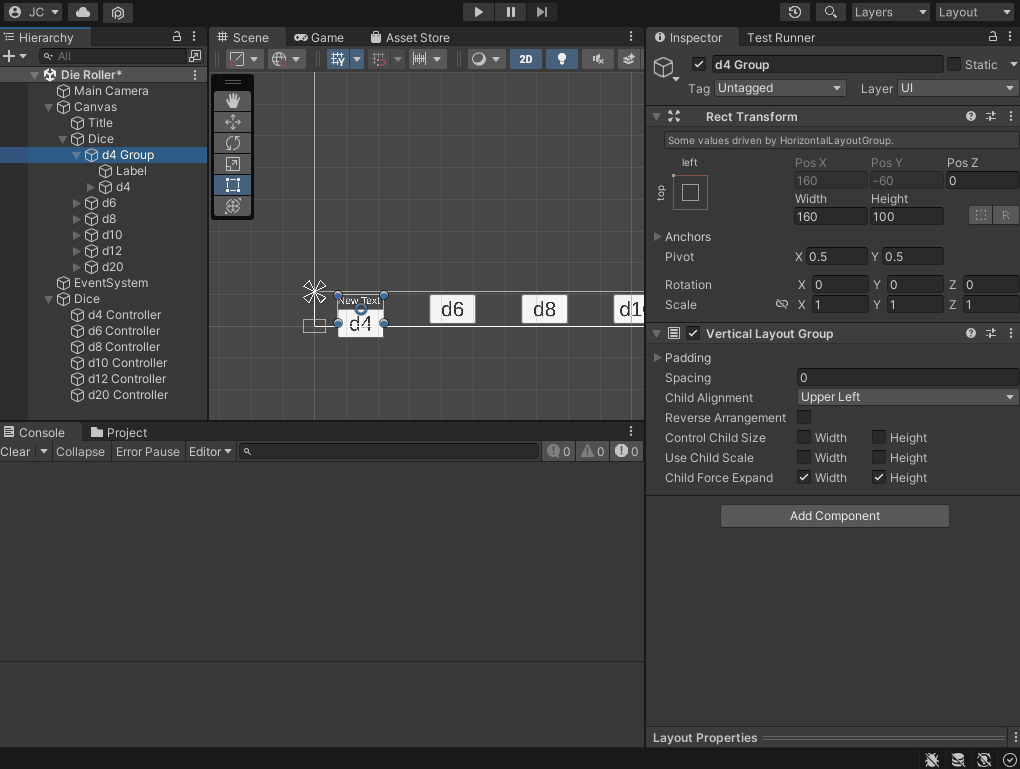The width and height of the screenshot is (1020, 769).
Task: Toggle d4 Group active checkbox
Action: click(699, 64)
